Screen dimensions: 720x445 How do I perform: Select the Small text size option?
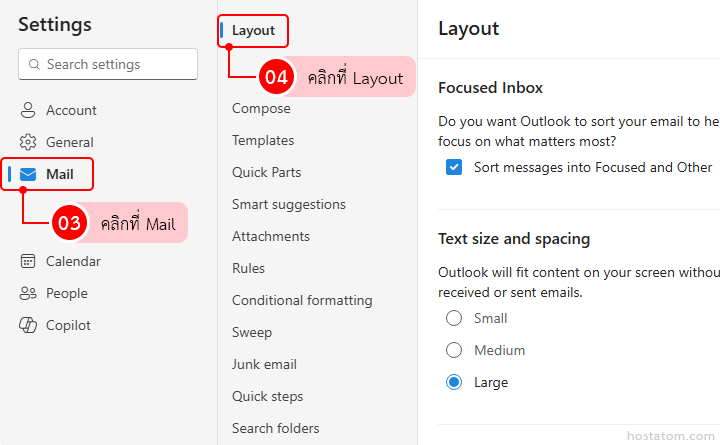454,318
